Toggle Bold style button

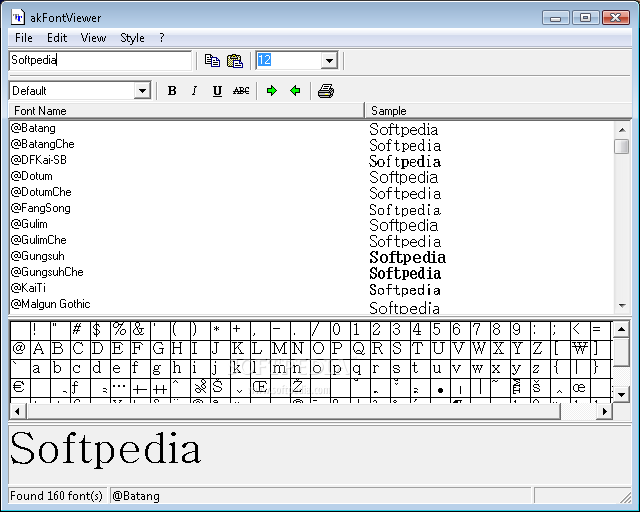point(172,91)
